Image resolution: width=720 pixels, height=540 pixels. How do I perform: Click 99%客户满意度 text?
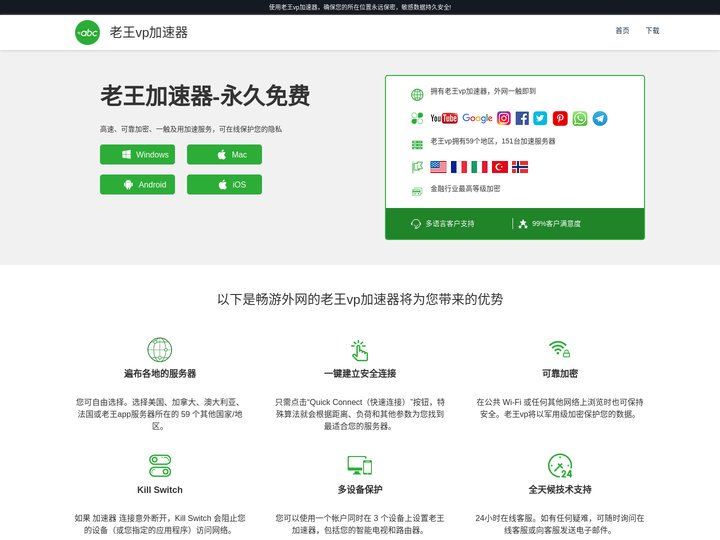pyautogui.click(x=556, y=224)
